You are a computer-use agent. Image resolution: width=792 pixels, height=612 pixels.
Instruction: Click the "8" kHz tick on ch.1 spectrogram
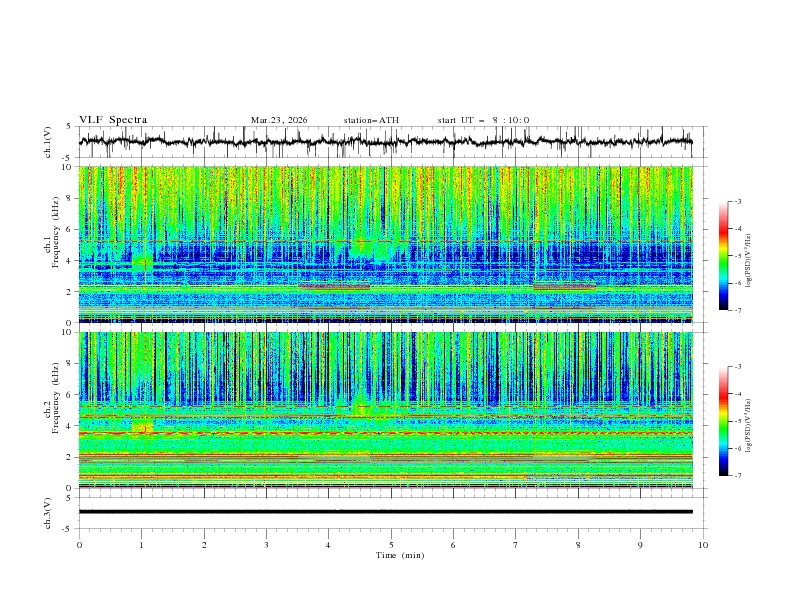tap(70, 198)
